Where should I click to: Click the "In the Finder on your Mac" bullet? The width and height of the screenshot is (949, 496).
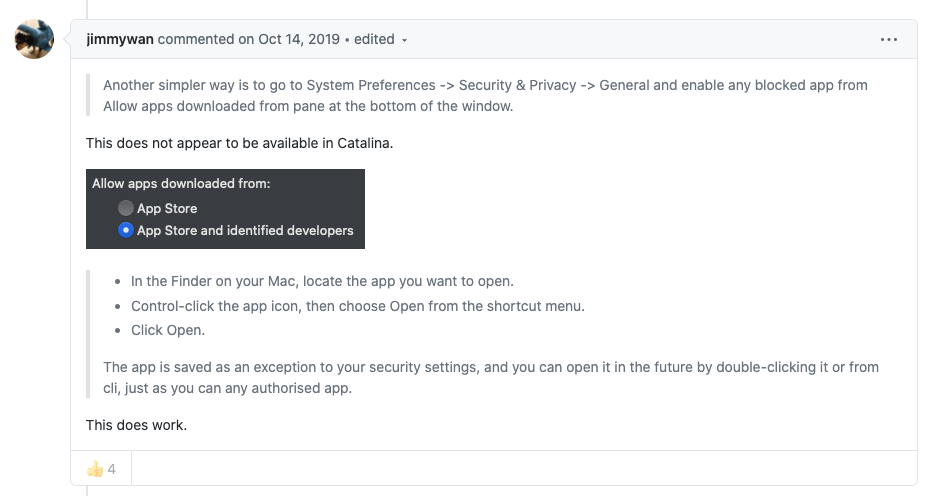click(322, 281)
